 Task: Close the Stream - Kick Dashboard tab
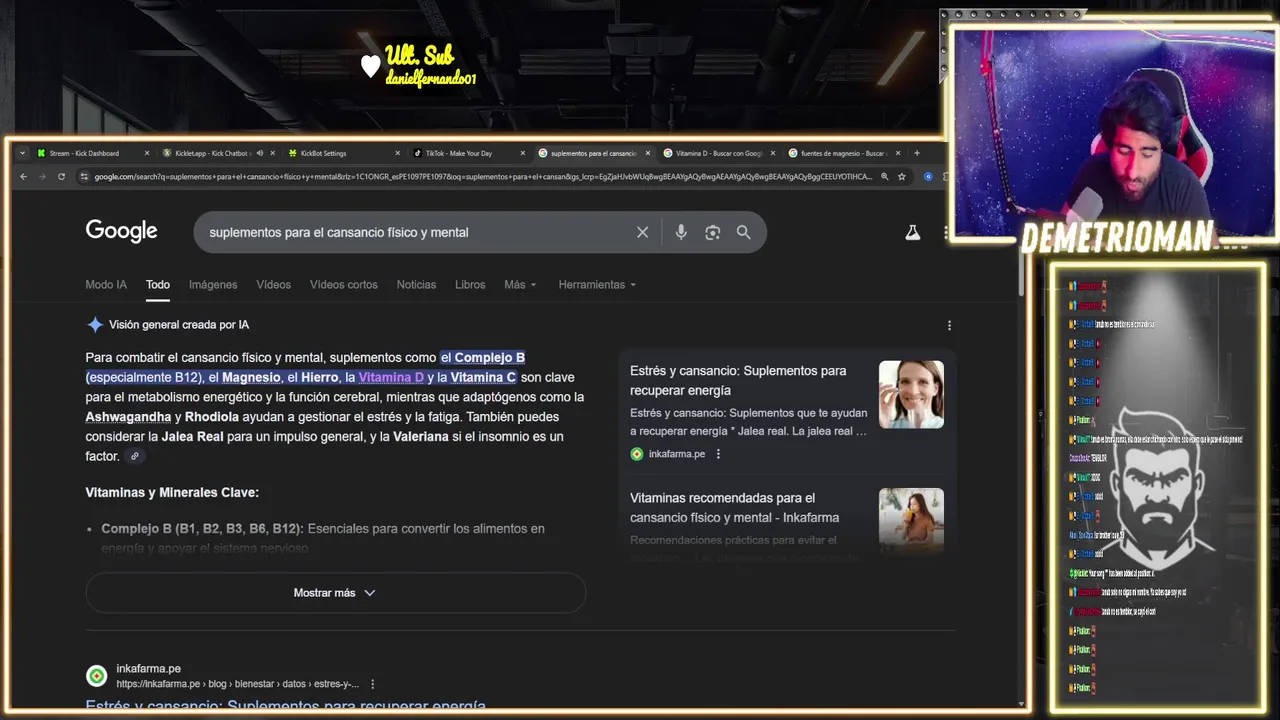146,153
